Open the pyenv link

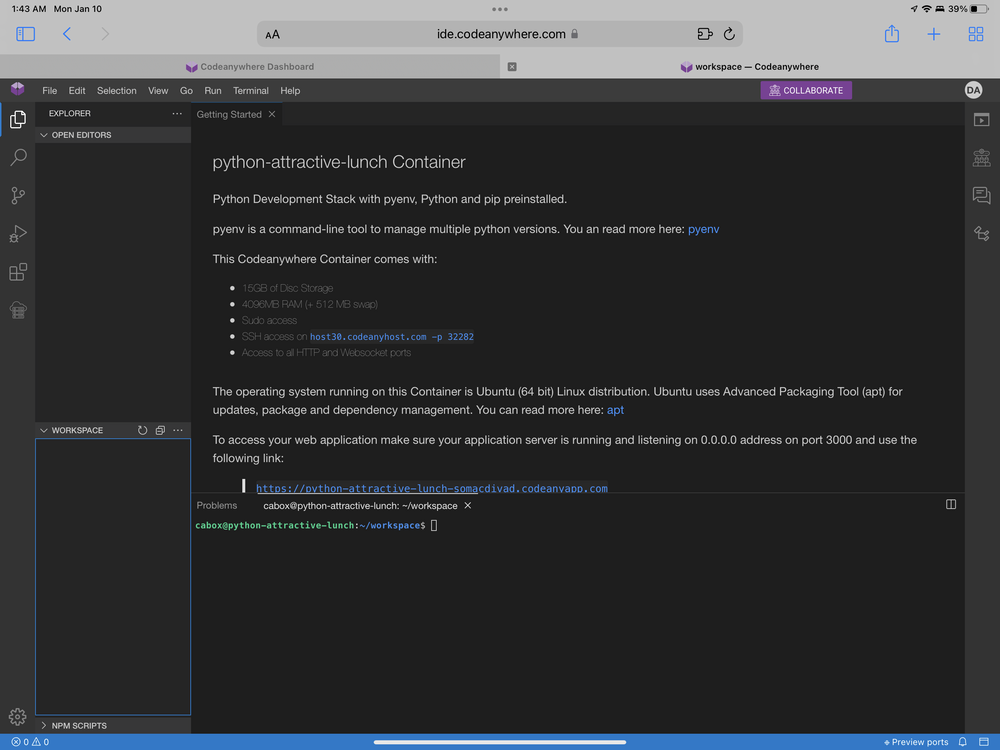point(703,229)
